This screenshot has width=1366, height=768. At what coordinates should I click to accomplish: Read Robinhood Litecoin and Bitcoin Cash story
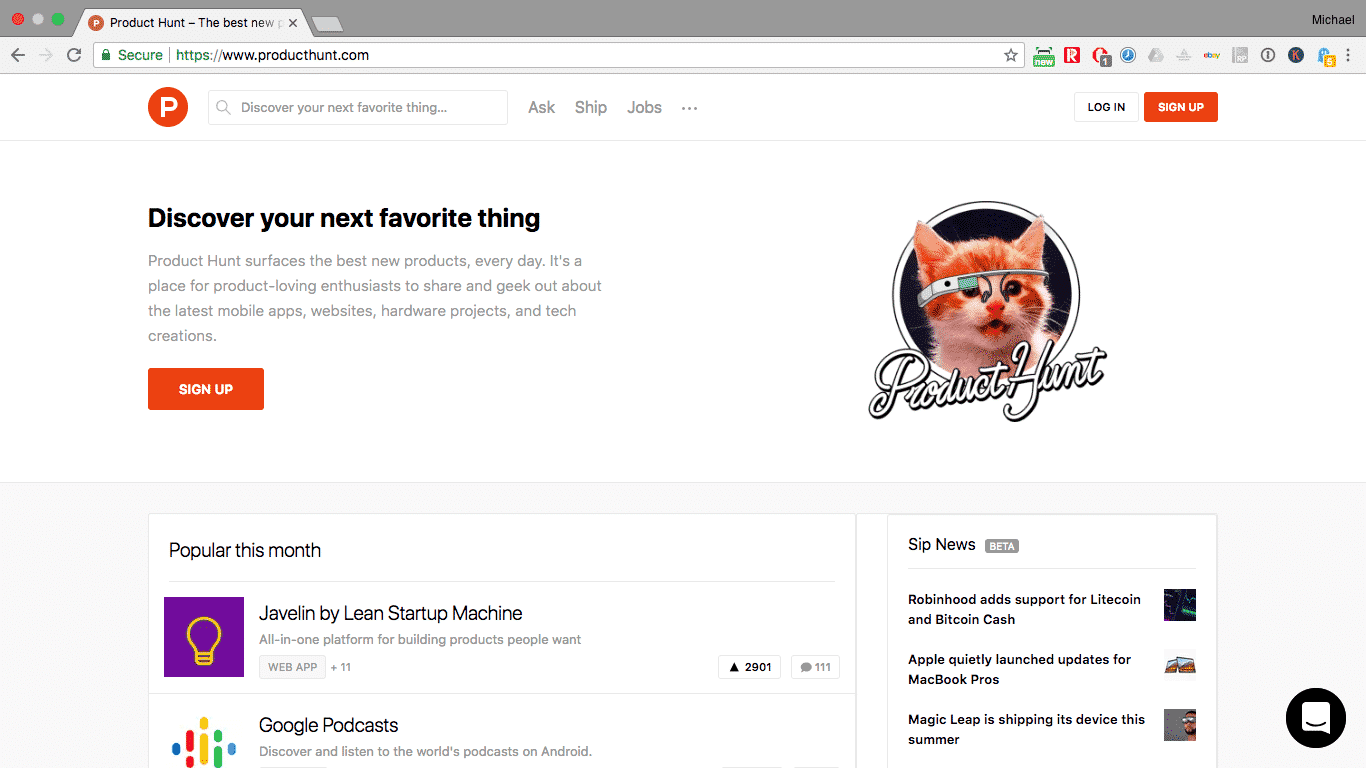point(1024,609)
